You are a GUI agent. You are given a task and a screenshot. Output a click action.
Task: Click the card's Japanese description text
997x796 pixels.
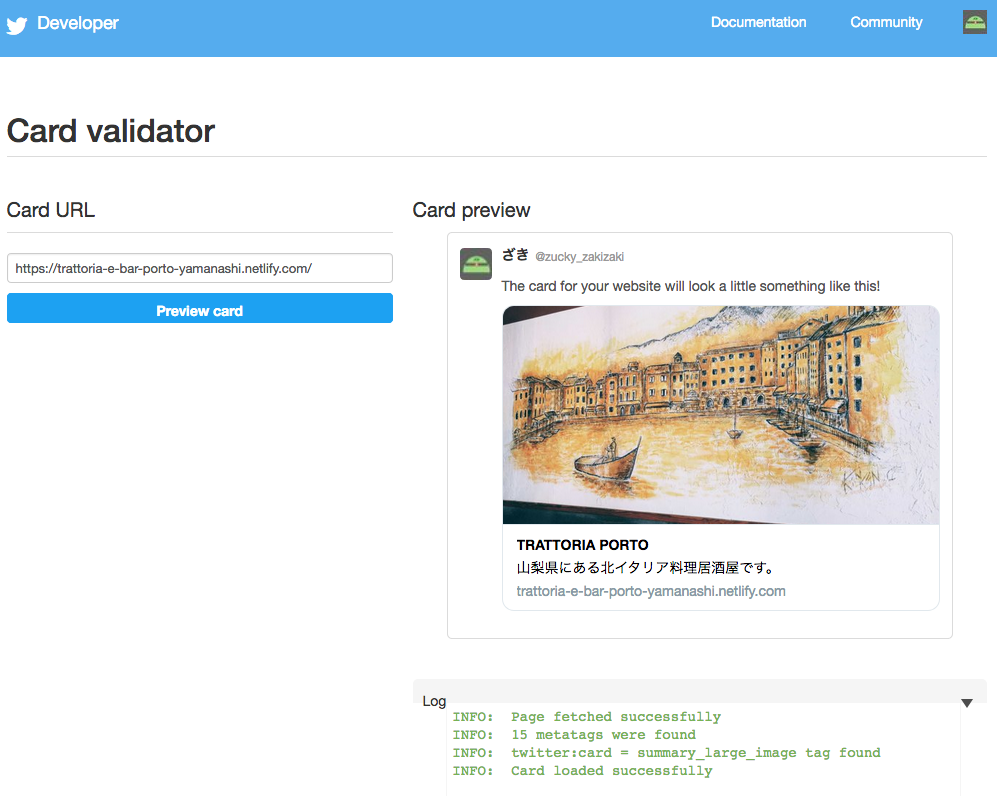[x=645, y=567]
